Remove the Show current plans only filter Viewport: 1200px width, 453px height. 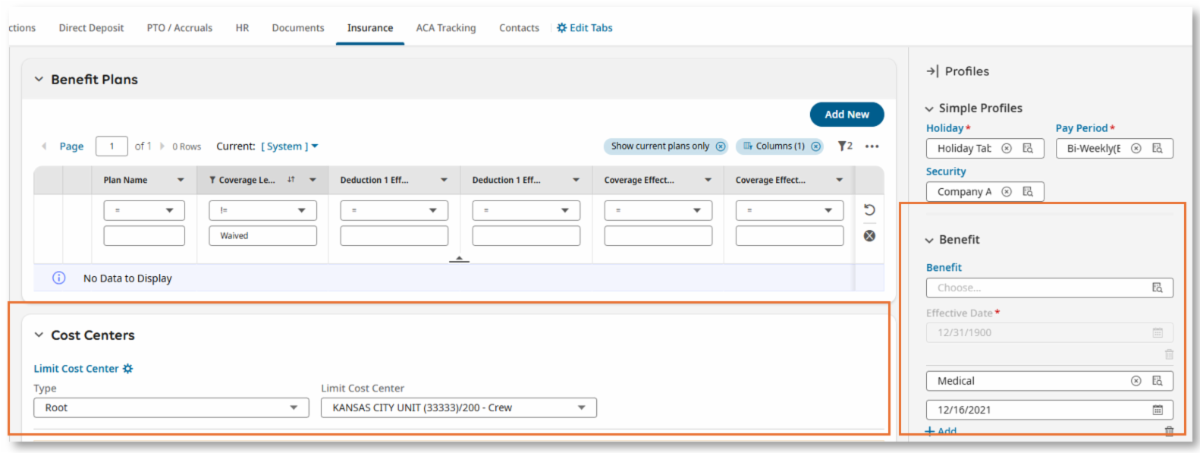(720, 146)
